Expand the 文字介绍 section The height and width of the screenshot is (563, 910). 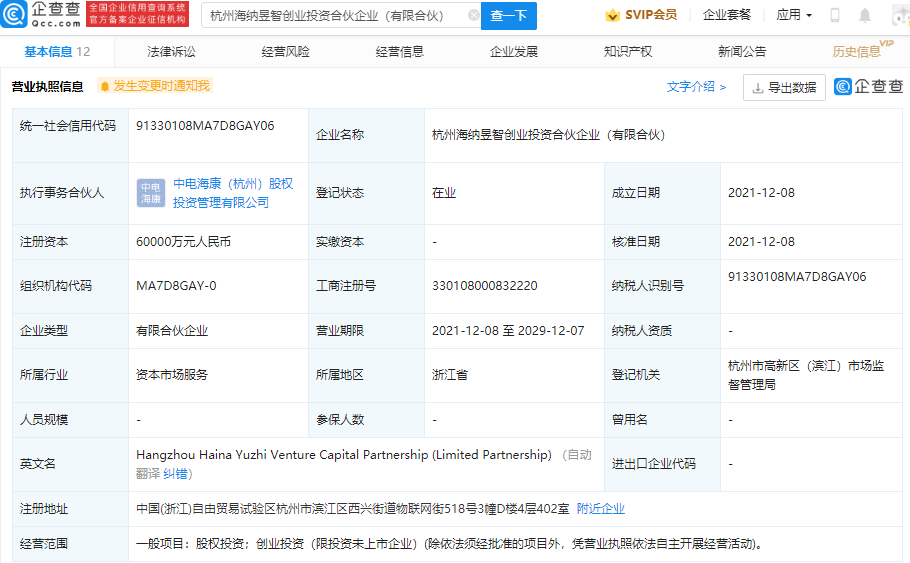pos(696,87)
